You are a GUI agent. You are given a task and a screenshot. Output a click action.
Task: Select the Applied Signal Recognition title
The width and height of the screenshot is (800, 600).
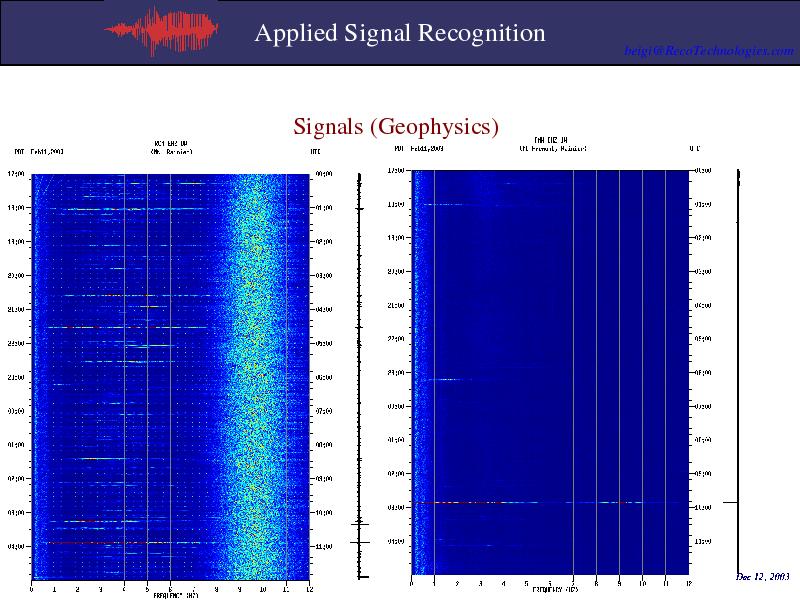[x=400, y=33]
